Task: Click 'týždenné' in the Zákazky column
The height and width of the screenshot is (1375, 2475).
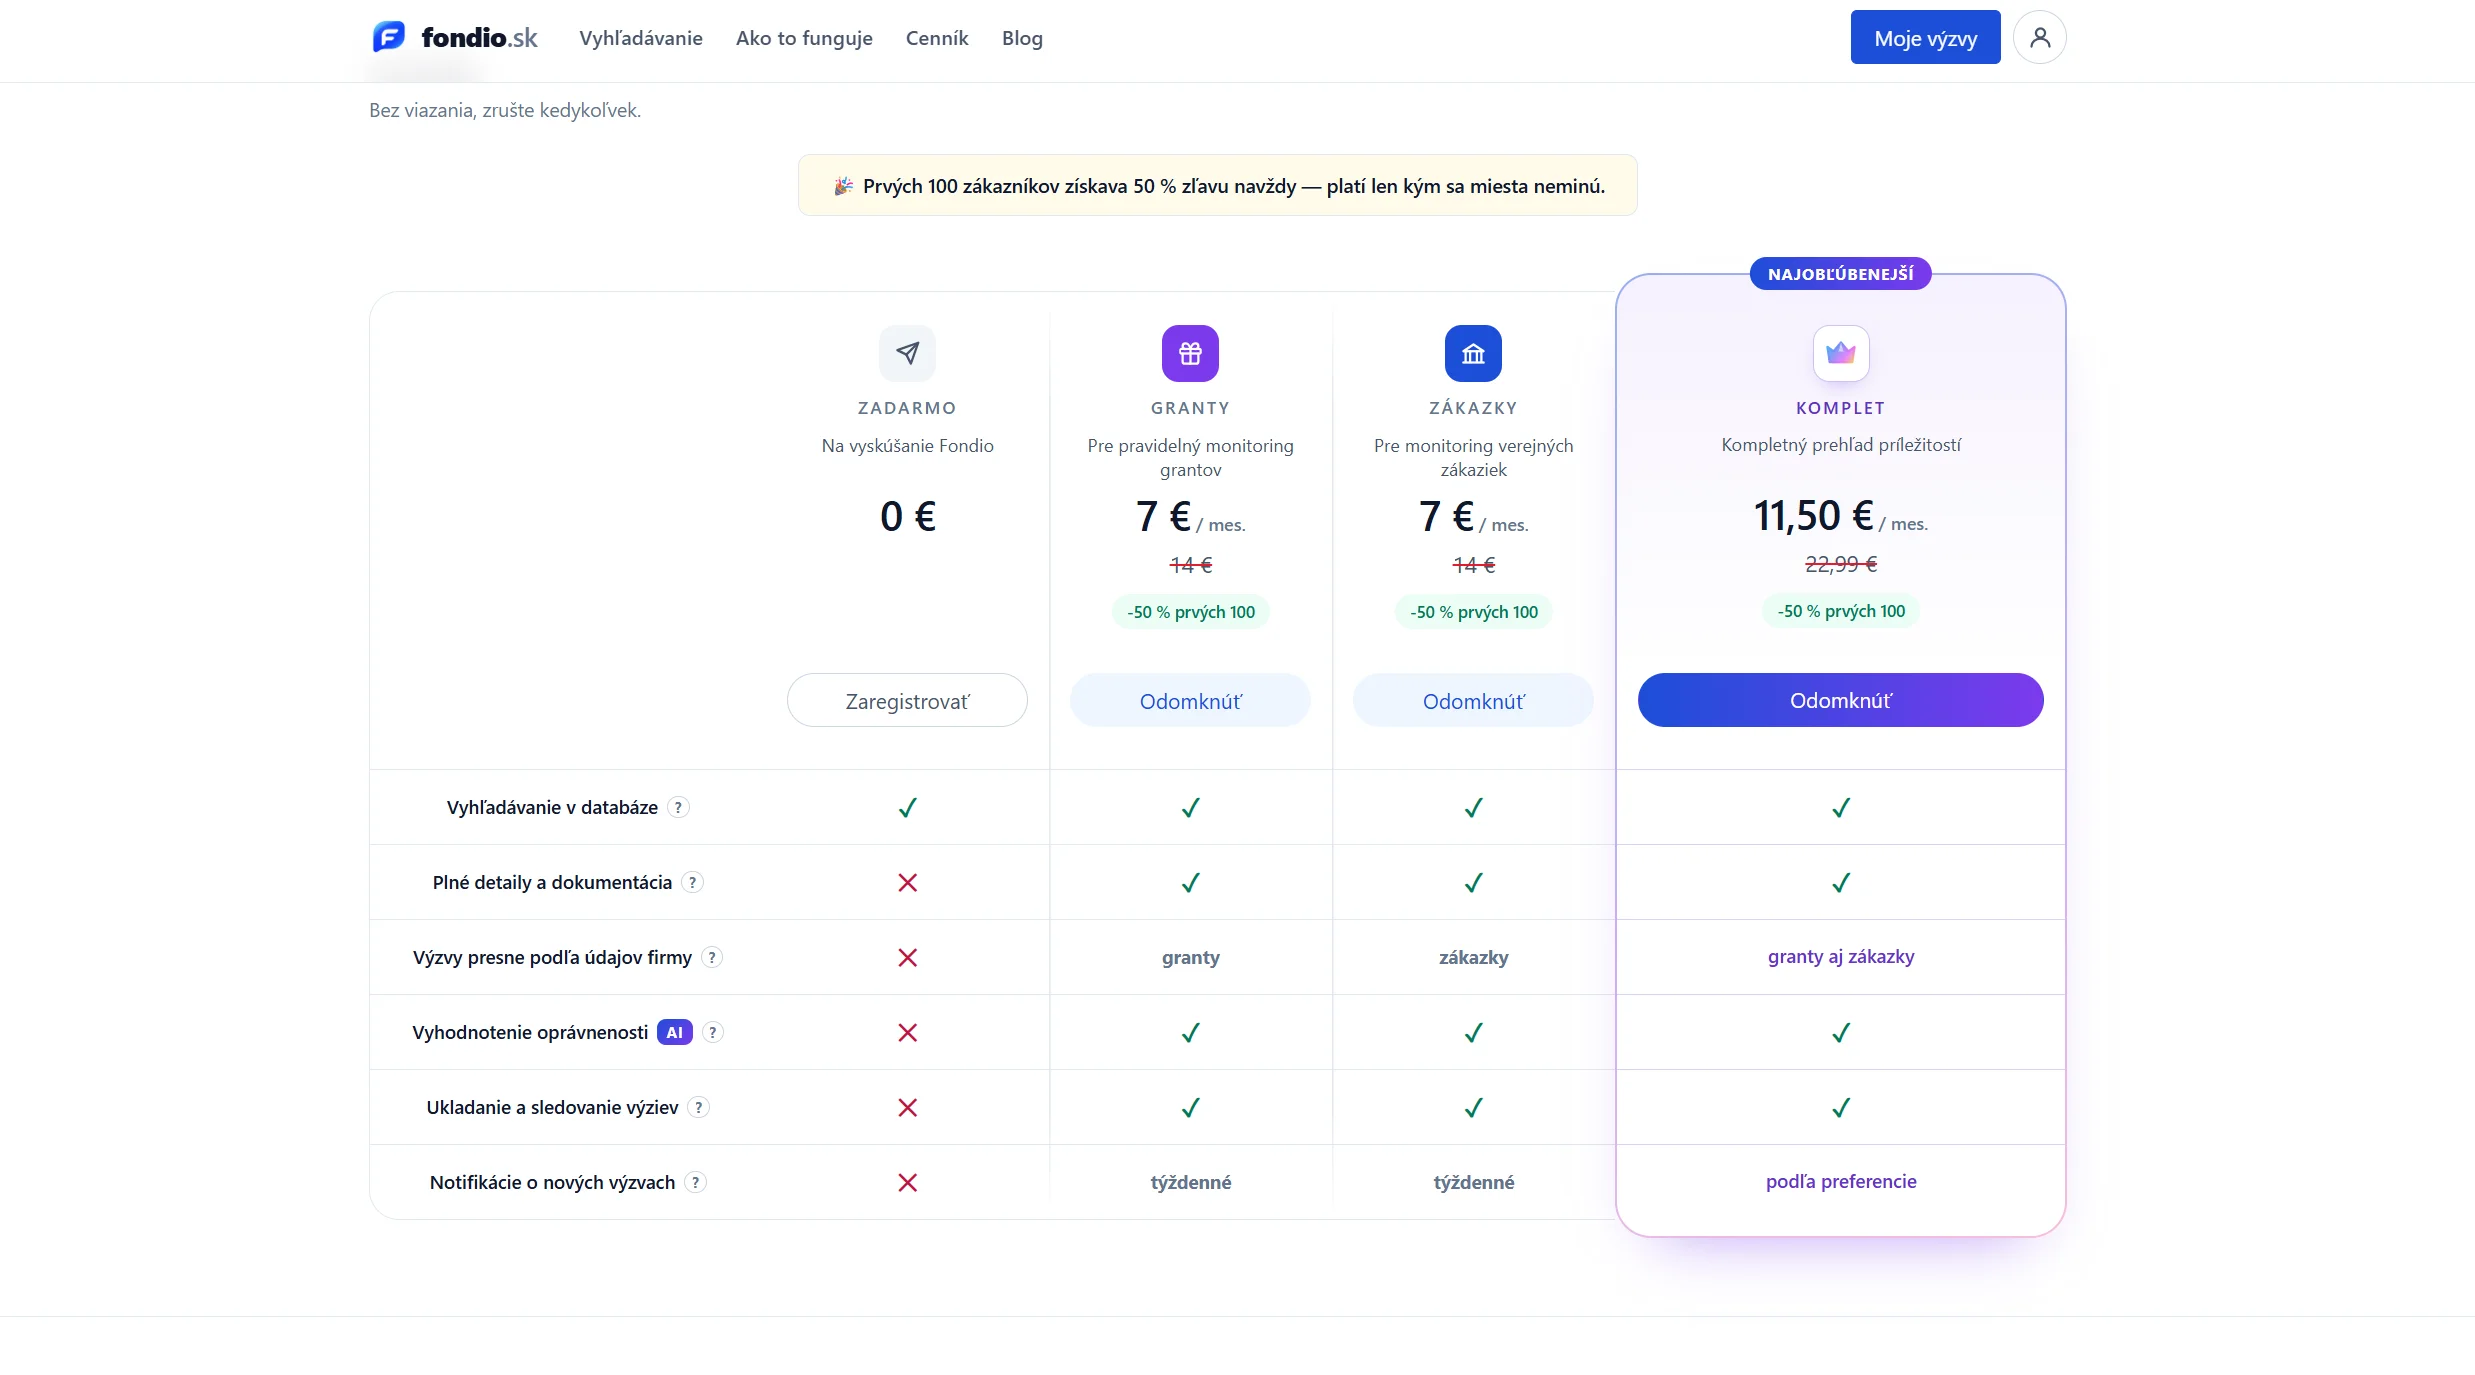Action: (x=1473, y=1182)
